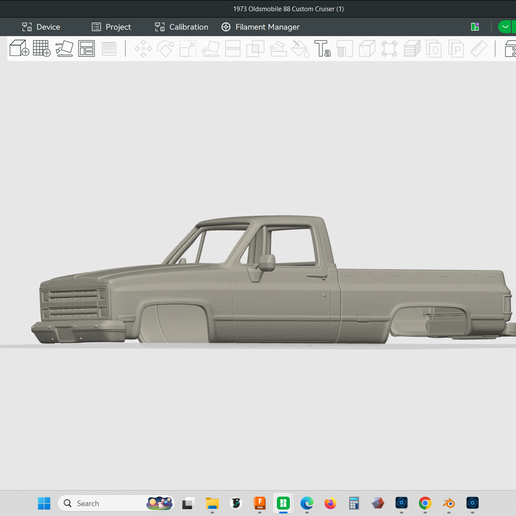Launch Microsoft Edge from the taskbar
516x516 pixels.
point(307,503)
